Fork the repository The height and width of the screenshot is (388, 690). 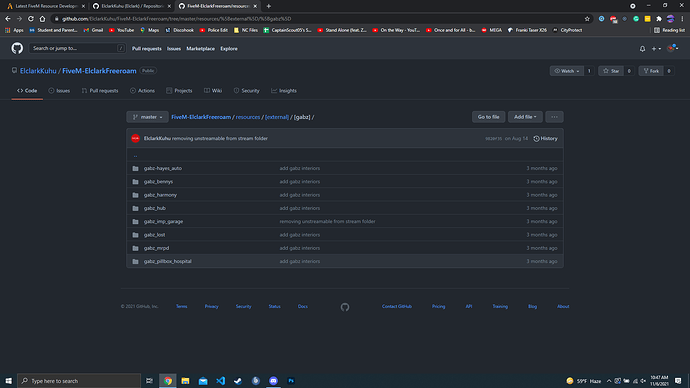click(x=651, y=71)
